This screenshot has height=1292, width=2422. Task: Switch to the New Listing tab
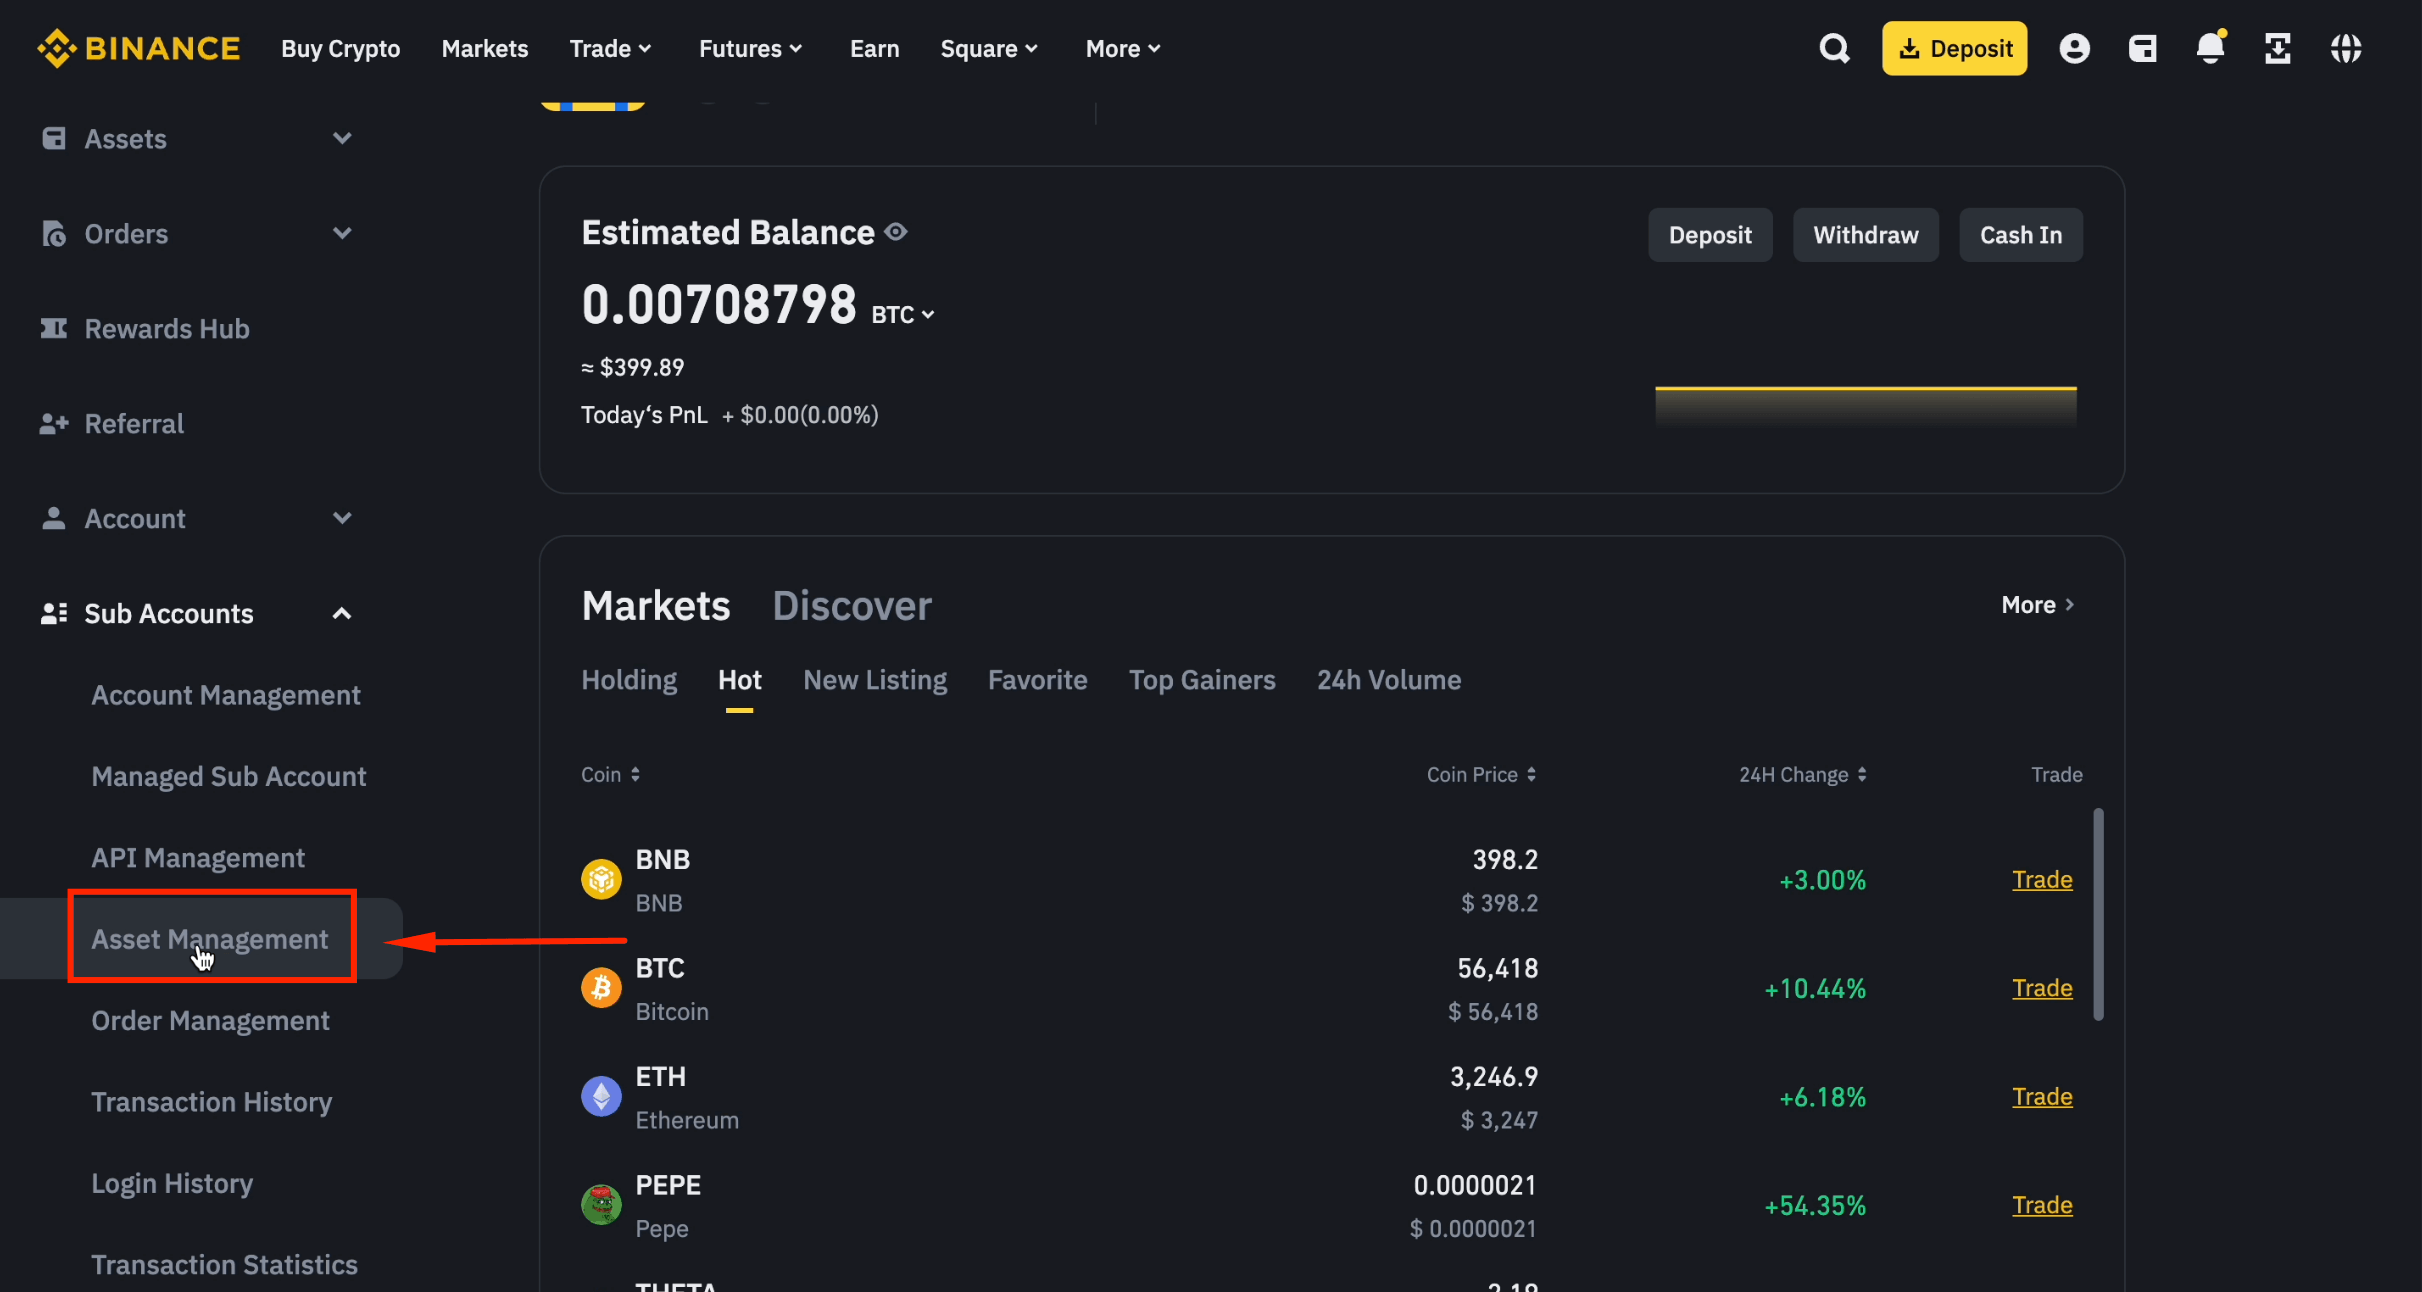(x=874, y=679)
